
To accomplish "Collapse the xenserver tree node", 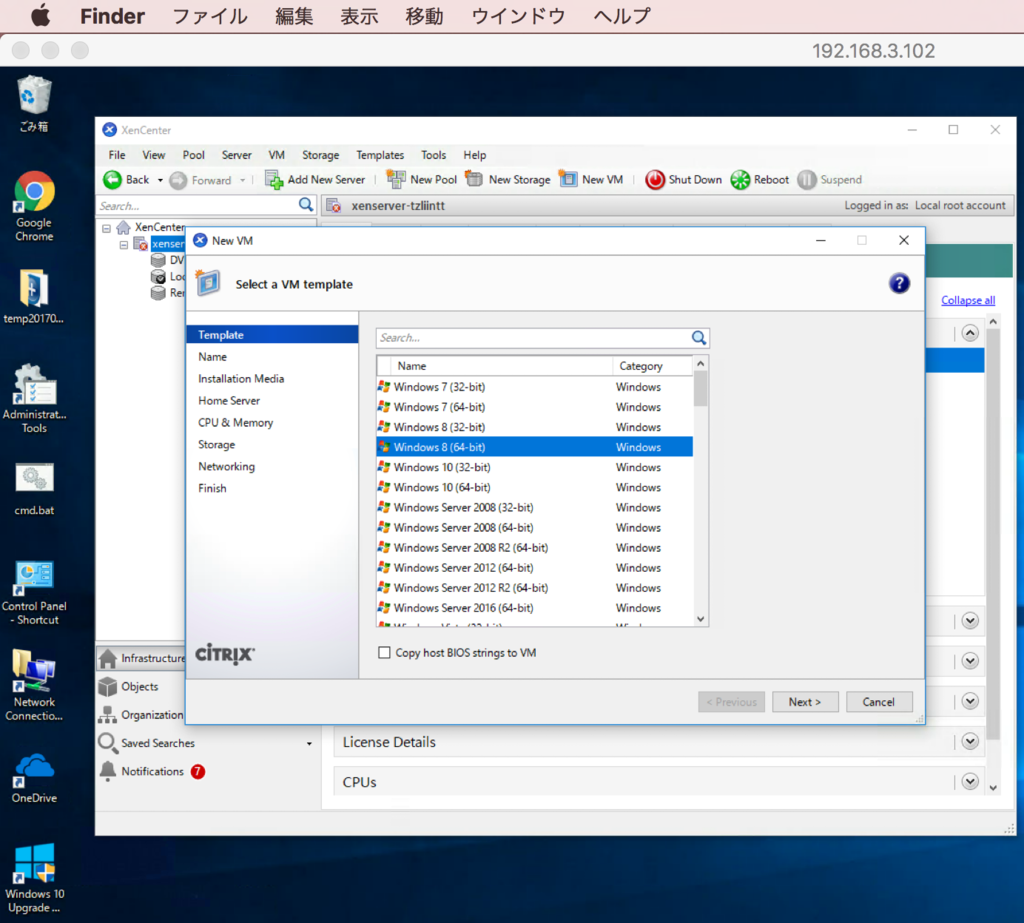I will (123, 245).
